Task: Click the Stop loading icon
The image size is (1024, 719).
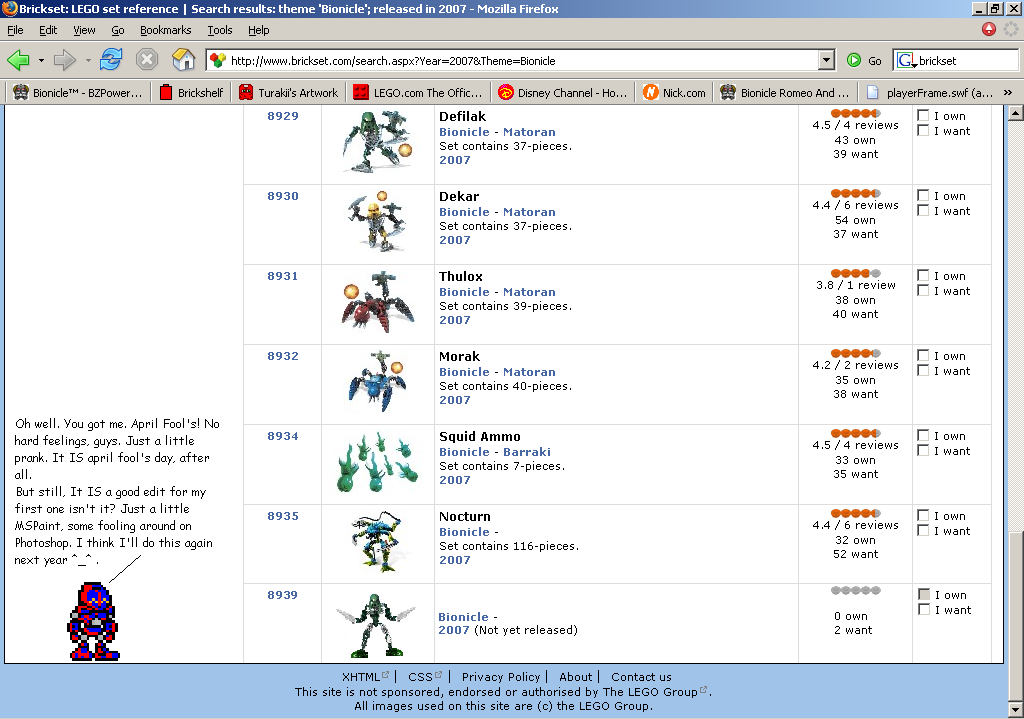Action: click(147, 59)
